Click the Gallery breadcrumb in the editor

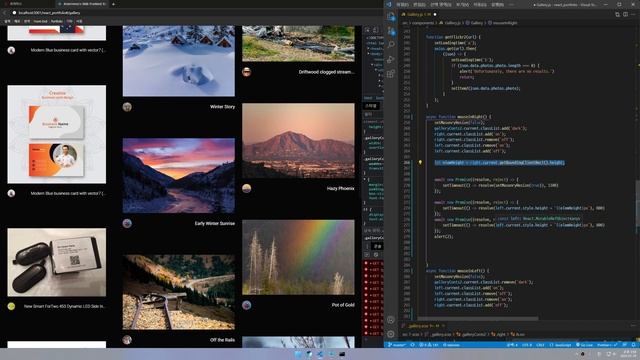click(x=476, y=23)
